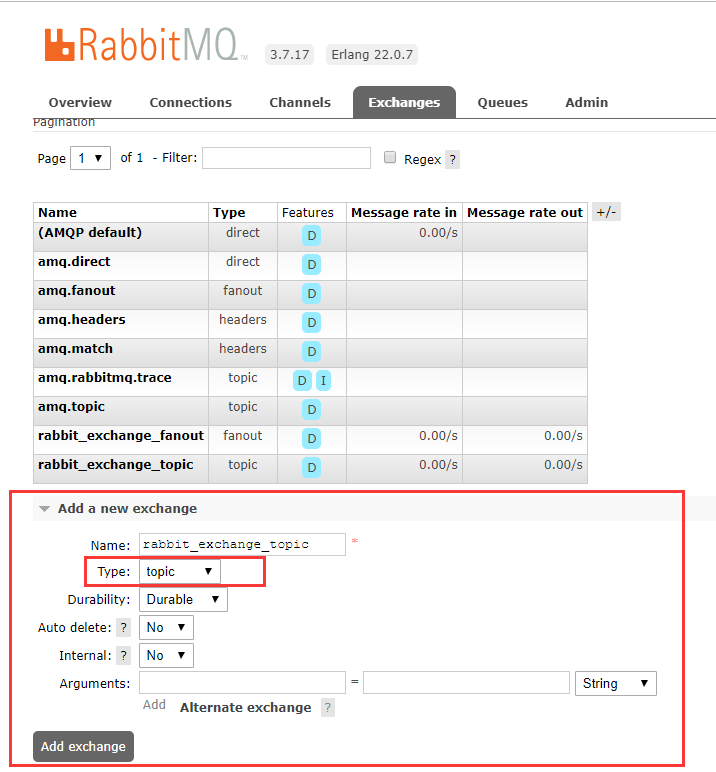Open the rabbit_exchange_fanout exchange
Image resolution: width=716 pixels, height=772 pixels.
121,436
